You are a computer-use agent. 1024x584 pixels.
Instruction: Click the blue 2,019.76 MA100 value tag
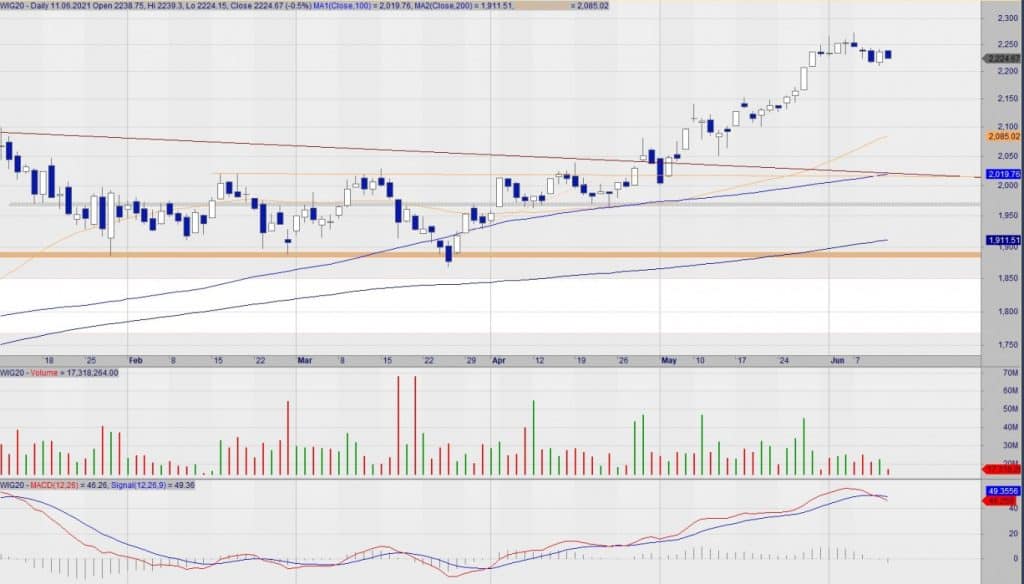click(1001, 174)
